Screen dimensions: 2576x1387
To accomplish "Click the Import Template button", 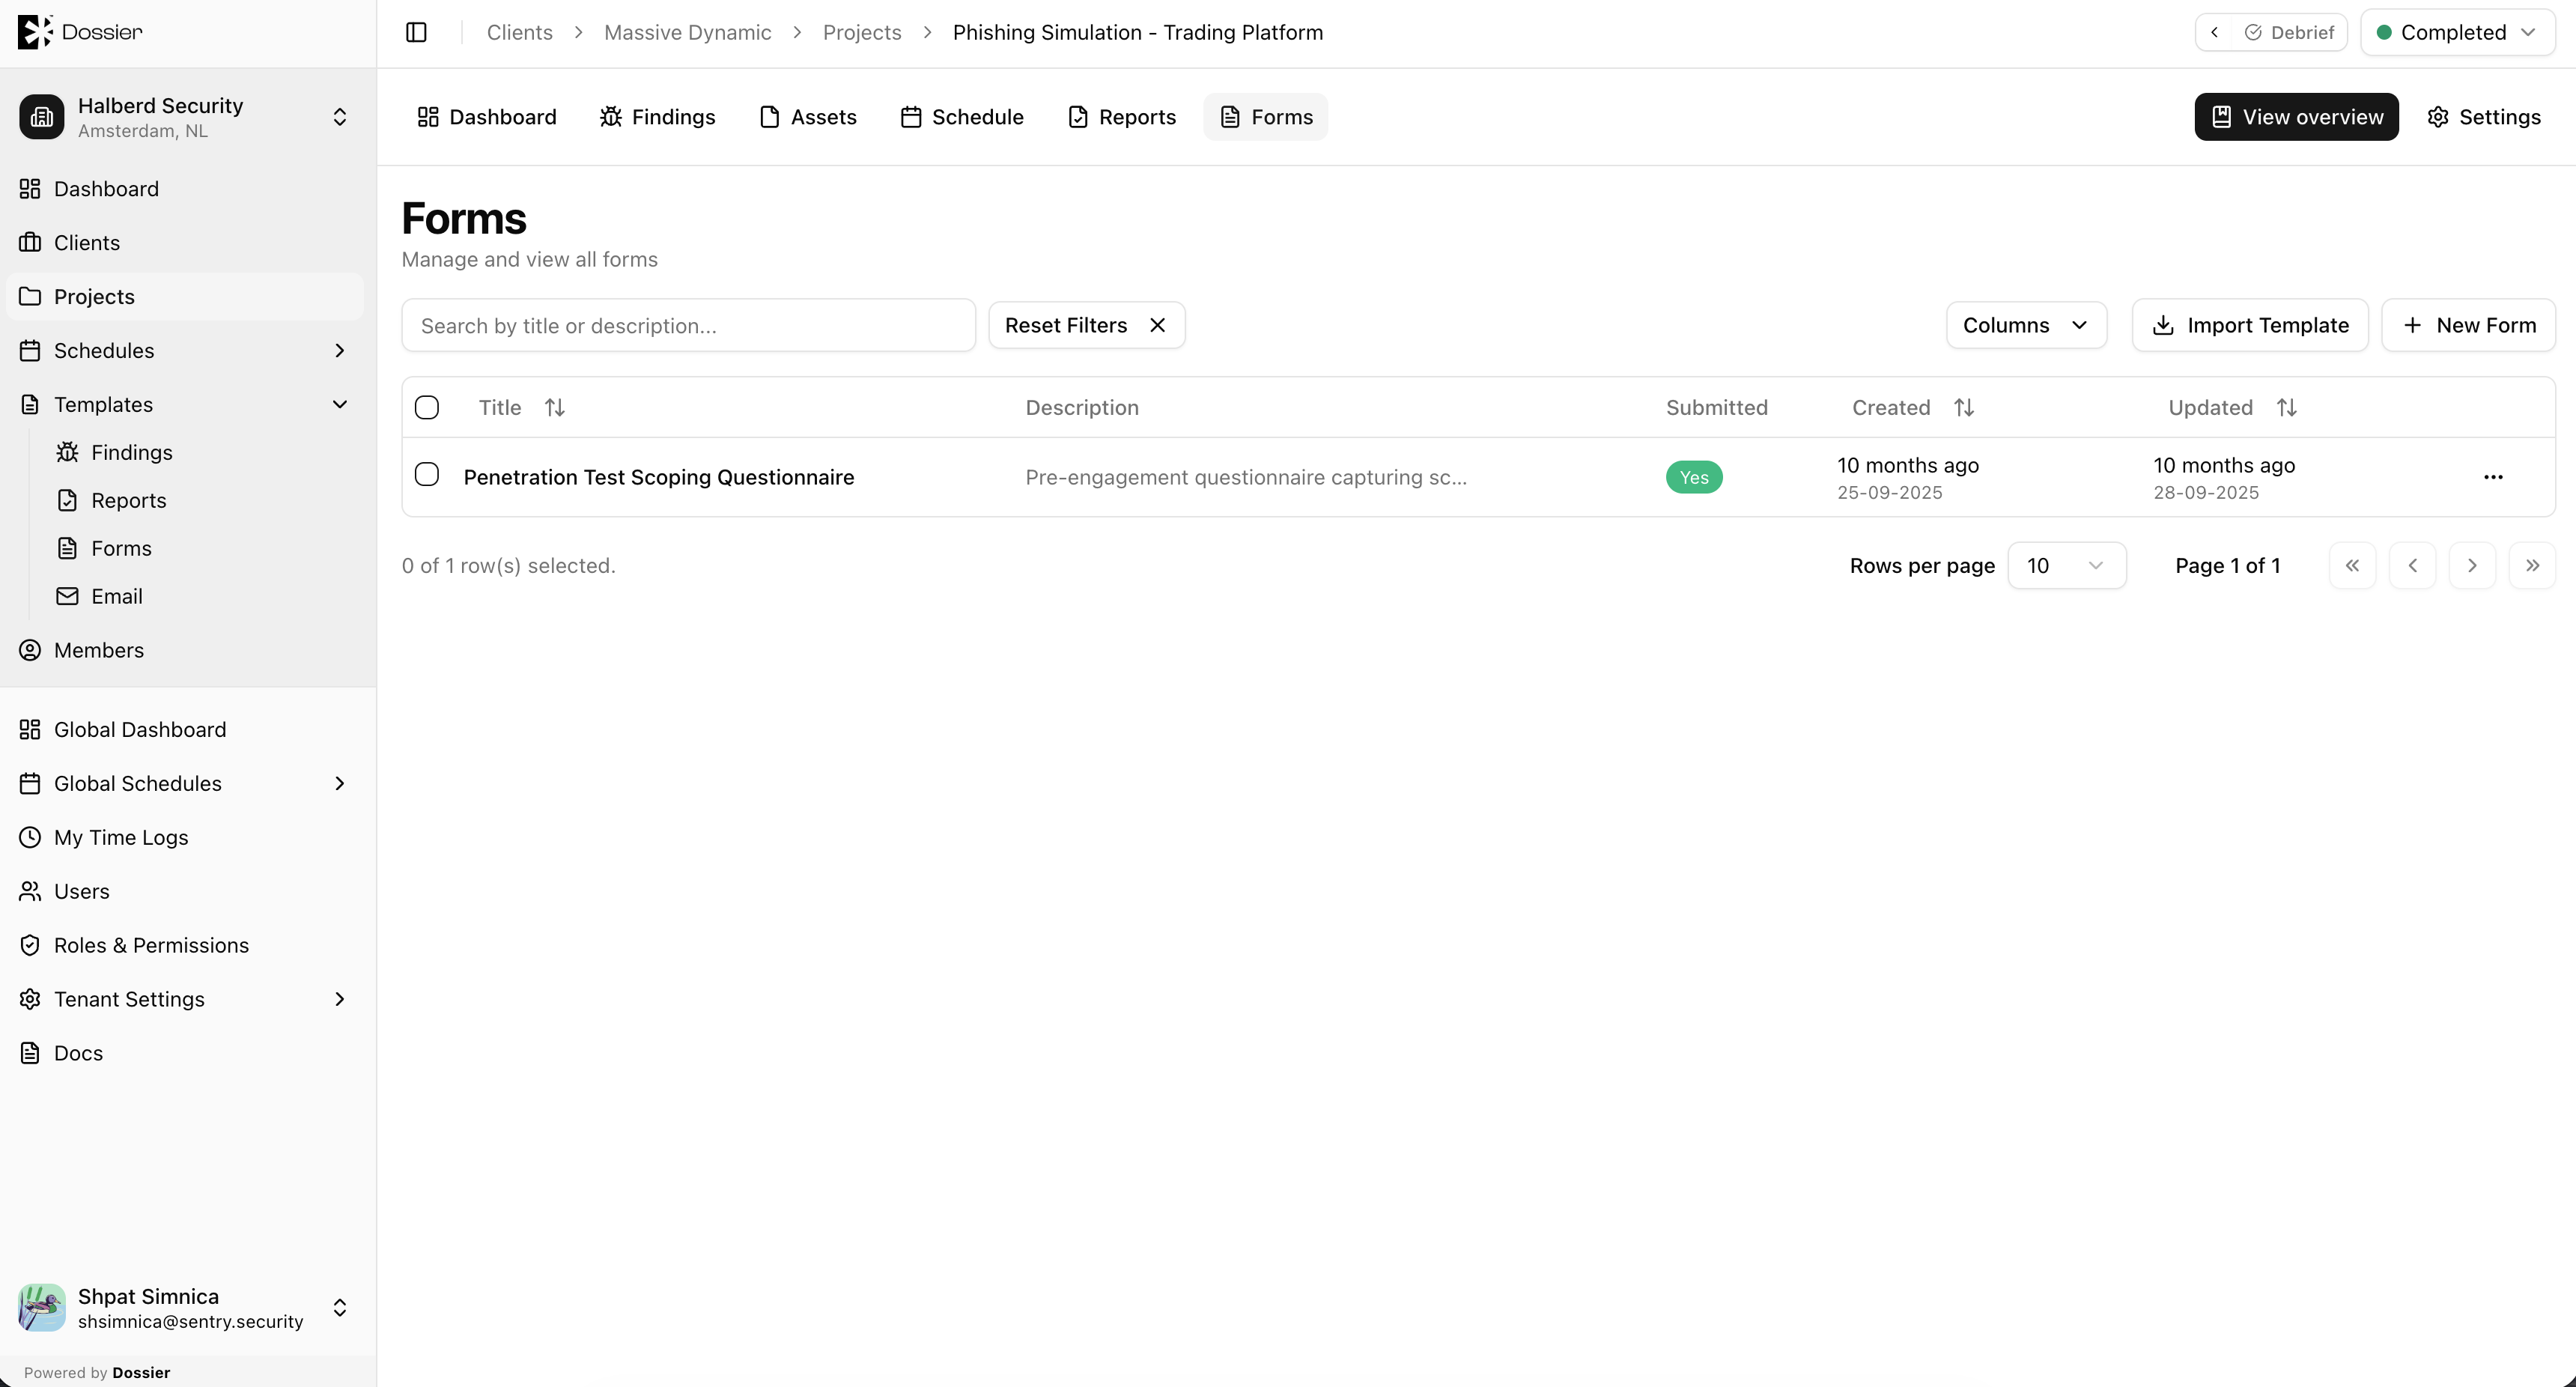I will (x=2250, y=325).
